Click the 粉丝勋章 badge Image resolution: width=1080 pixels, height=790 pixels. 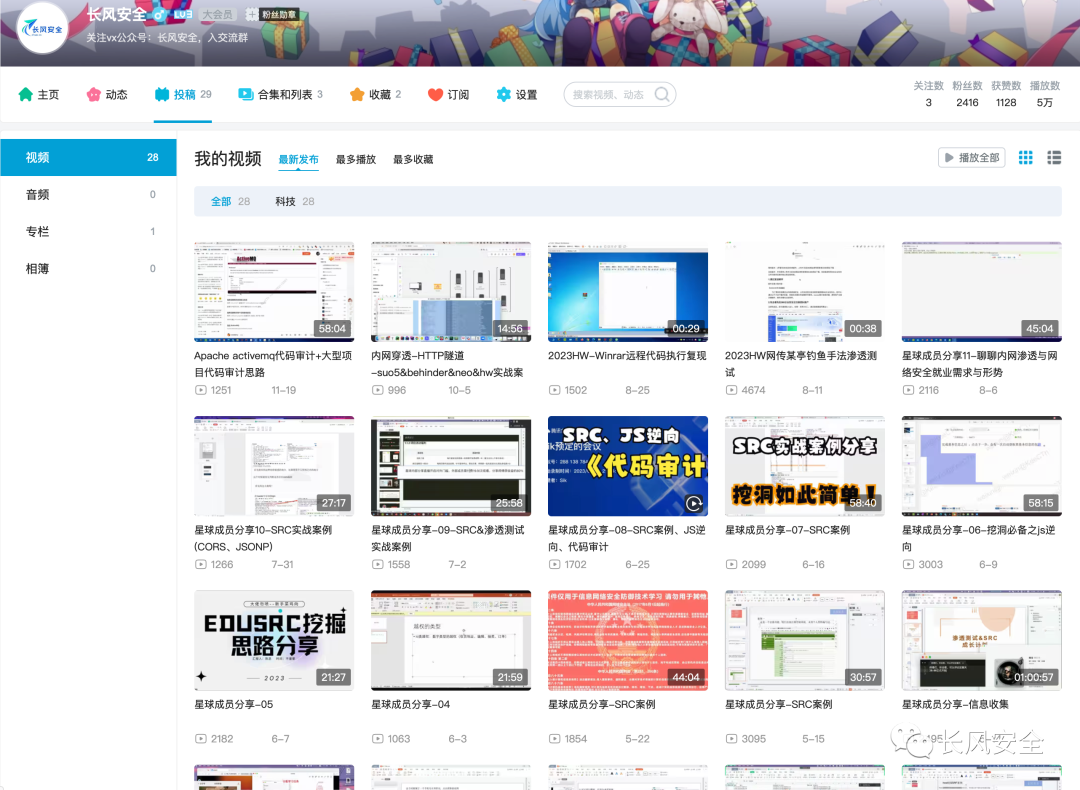[x=272, y=14]
